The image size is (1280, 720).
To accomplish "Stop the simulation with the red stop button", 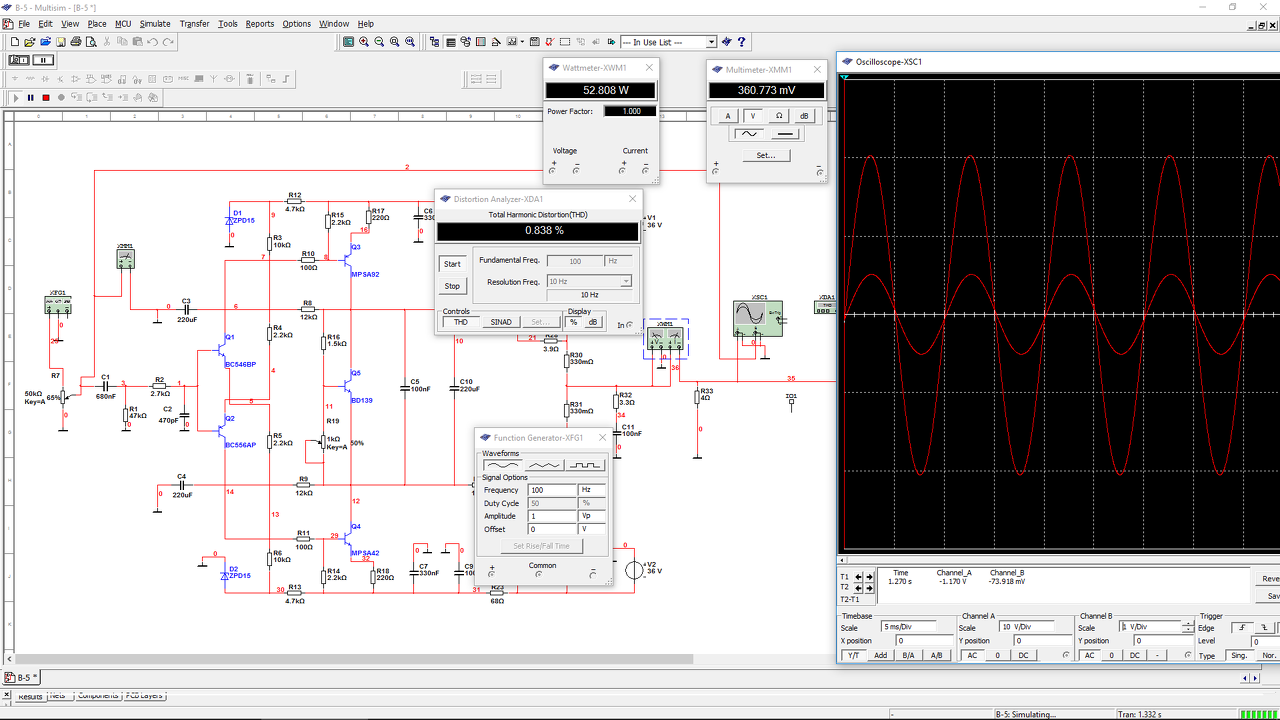I will (x=46, y=98).
